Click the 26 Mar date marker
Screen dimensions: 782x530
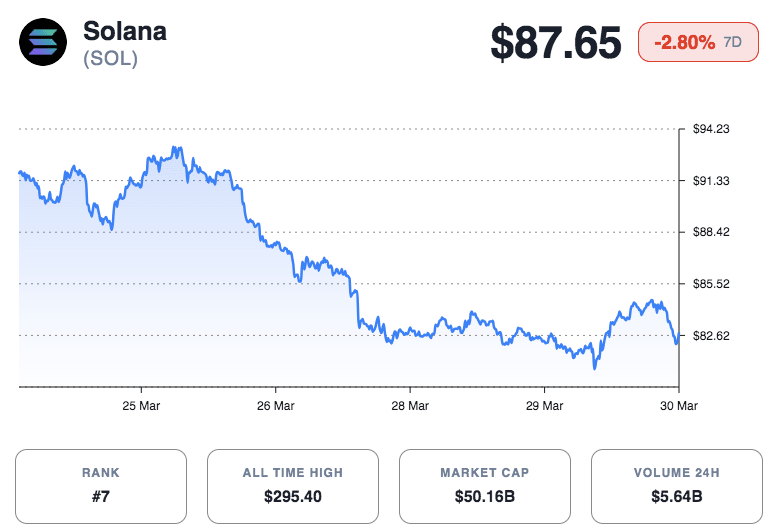(x=275, y=406)
